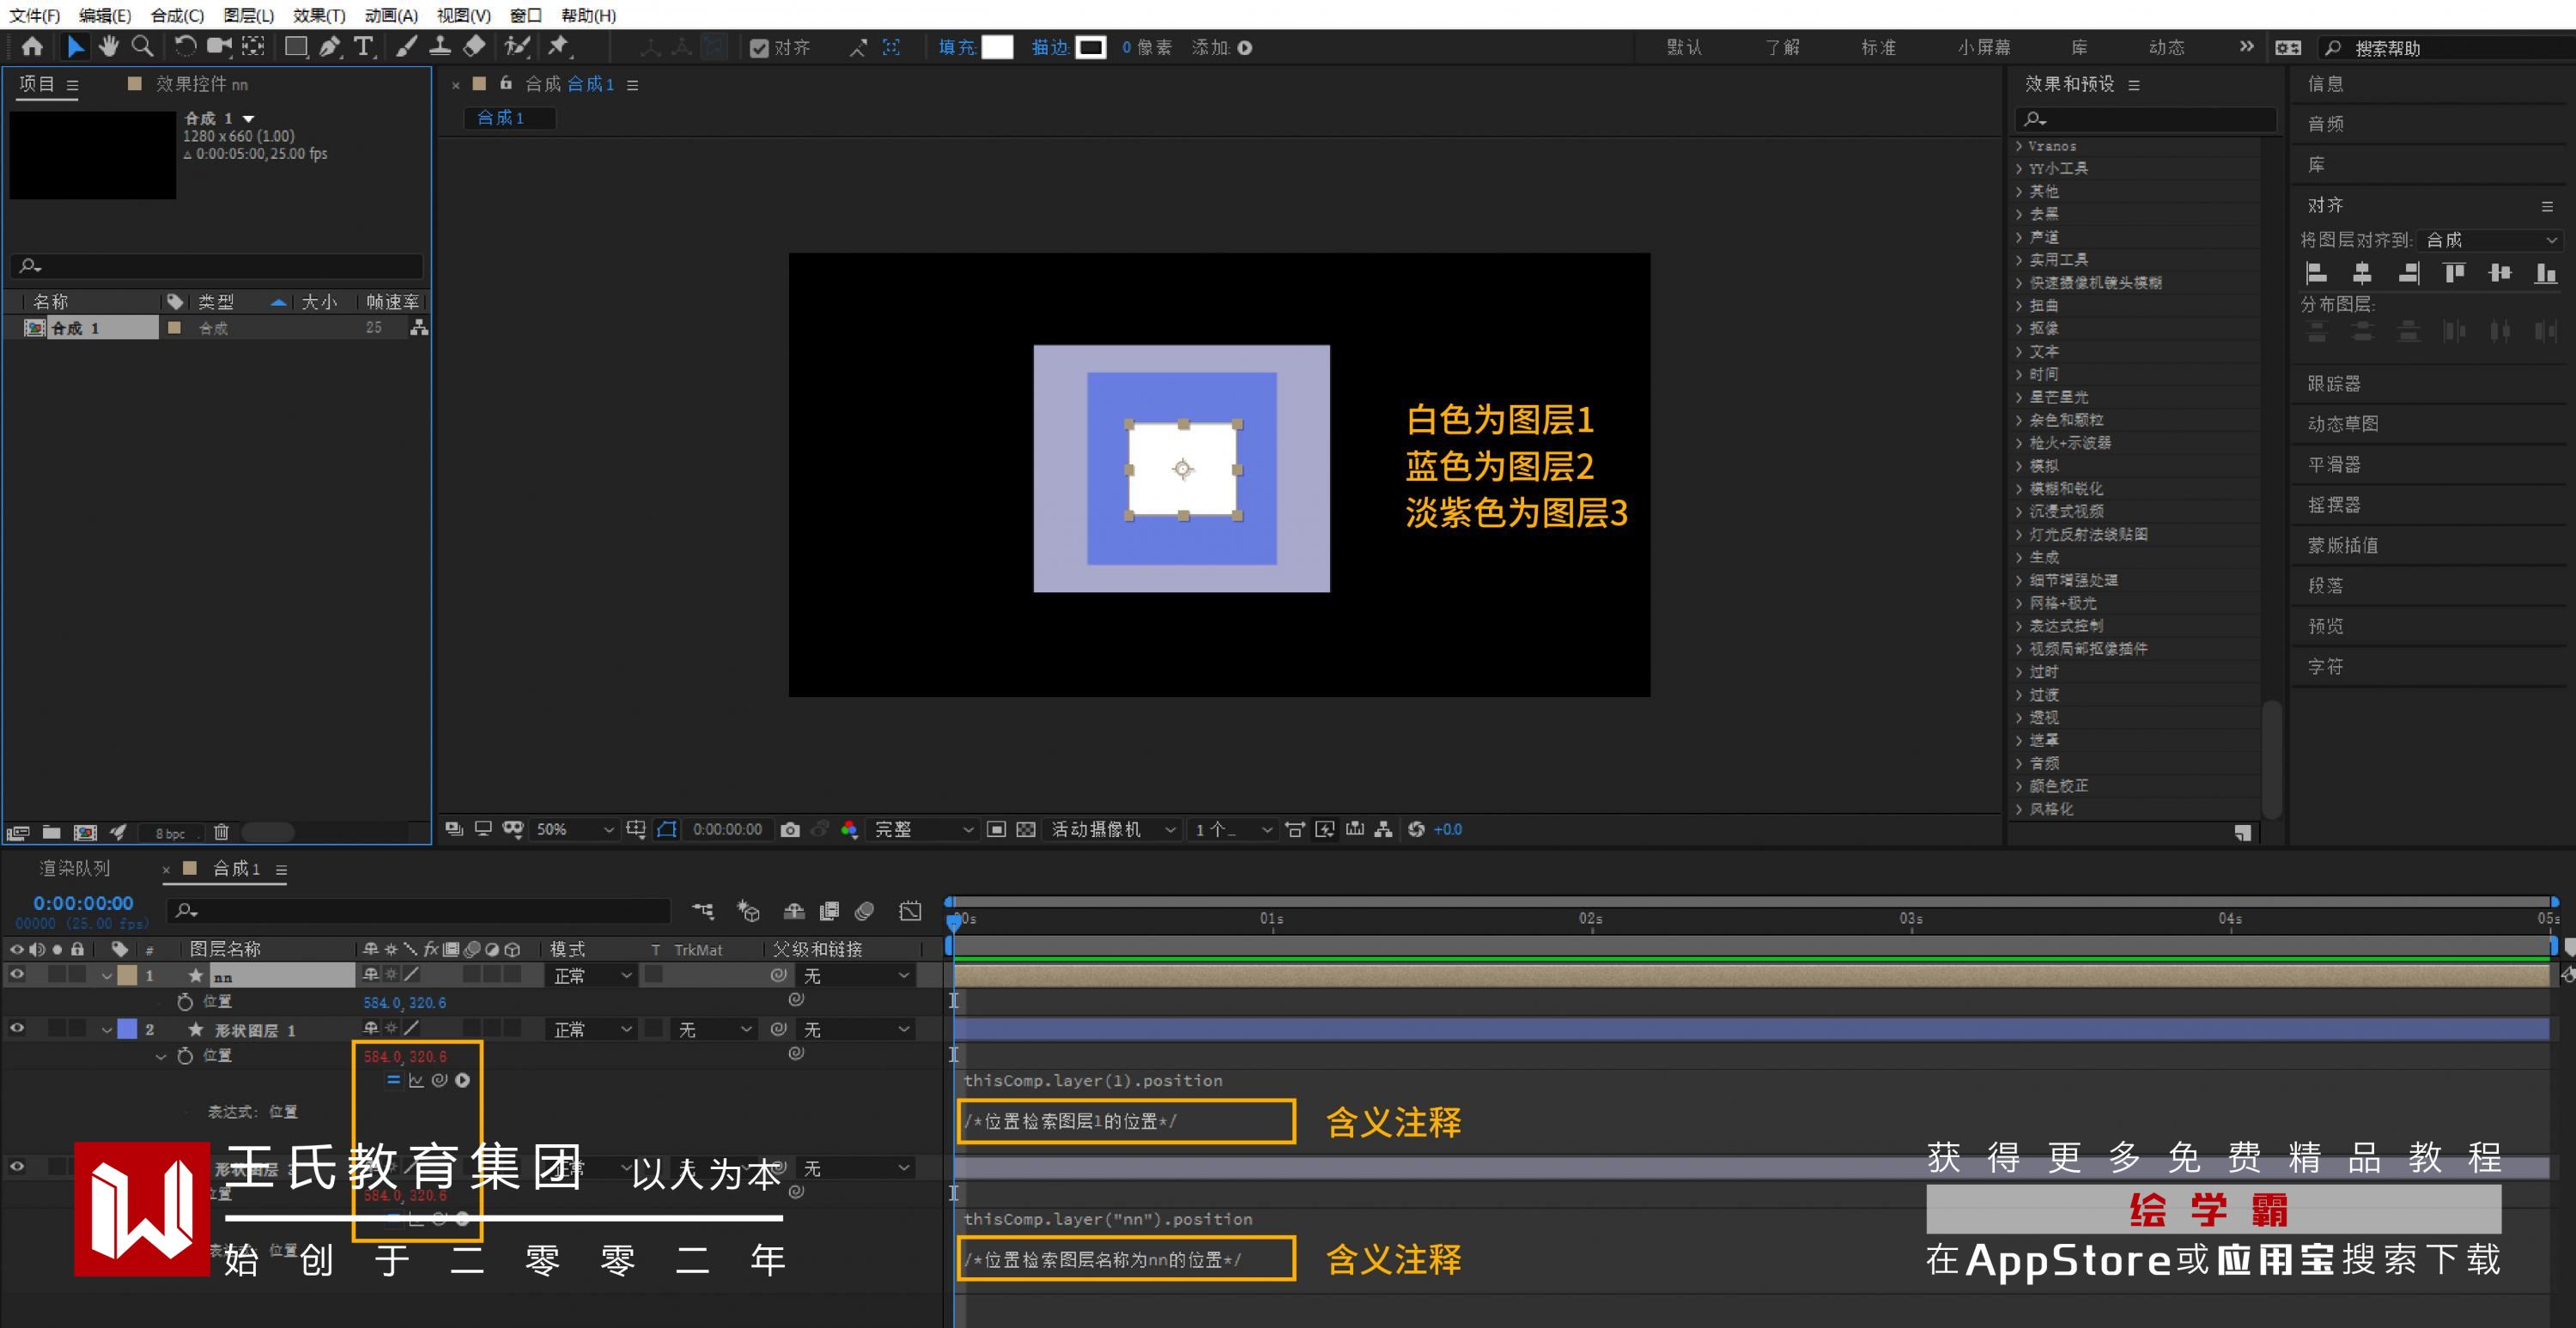Click the white 填充 fill color swatch
The height and width of the screenshot is (1328, 2576).
(x=997, y=47)
